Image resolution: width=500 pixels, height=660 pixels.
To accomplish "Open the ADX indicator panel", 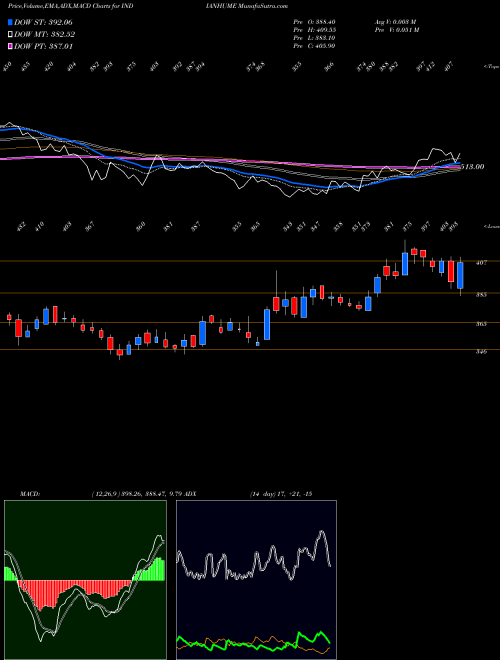I will pyautogui.click(x=256, y=580).
